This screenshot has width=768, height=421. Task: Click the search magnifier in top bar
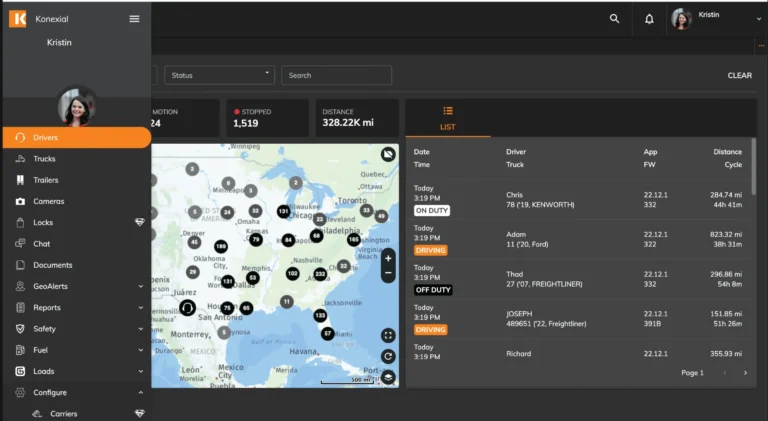(615, 18)
